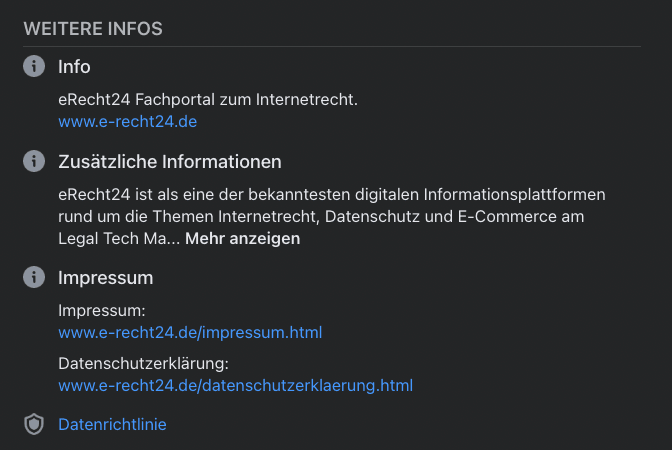
Task: Click the icon next to Zusätzliche Informationen
Action: (35, 161)
